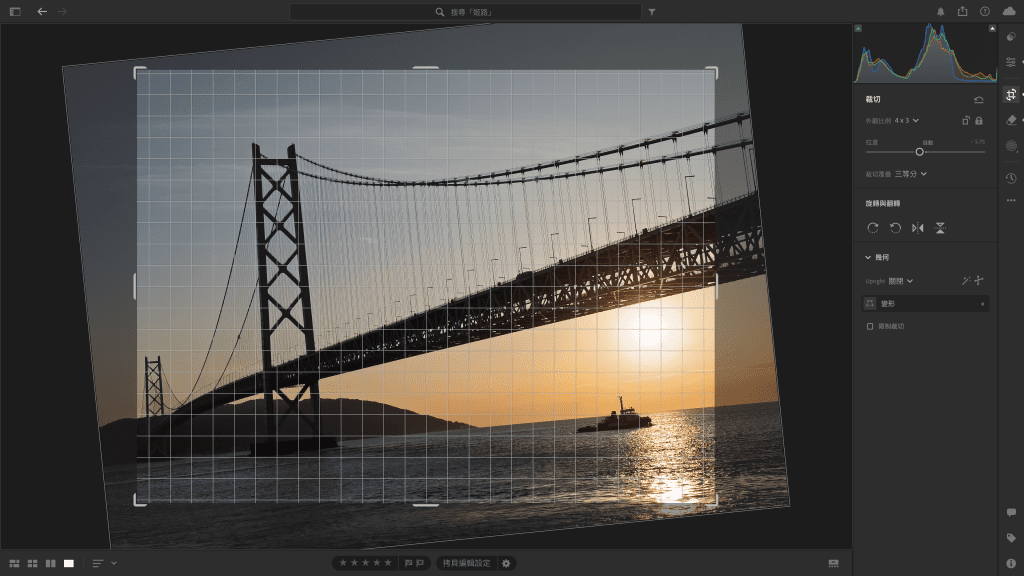The width and height of the screenshot is (1024, 576).
Task: Toggle portrait crop orientation icon
Action: click(965, 120)
